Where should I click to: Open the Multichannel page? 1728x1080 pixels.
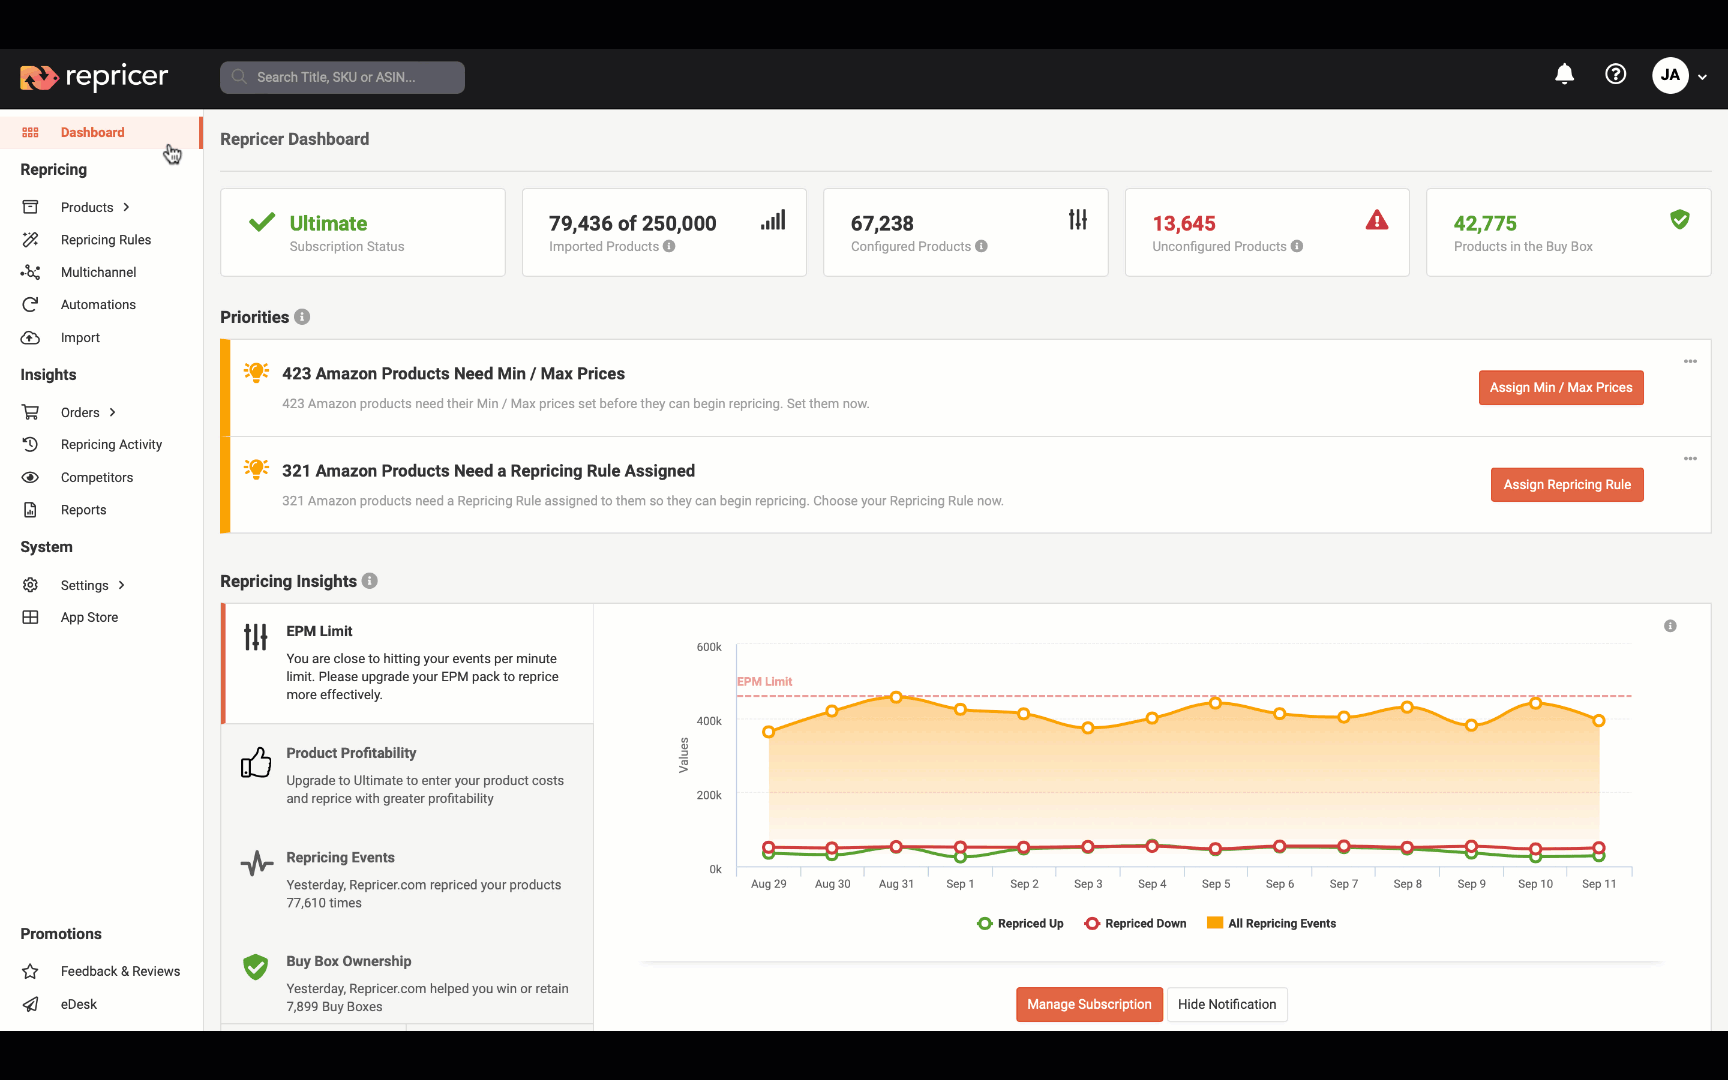click(x=98, y=272)
